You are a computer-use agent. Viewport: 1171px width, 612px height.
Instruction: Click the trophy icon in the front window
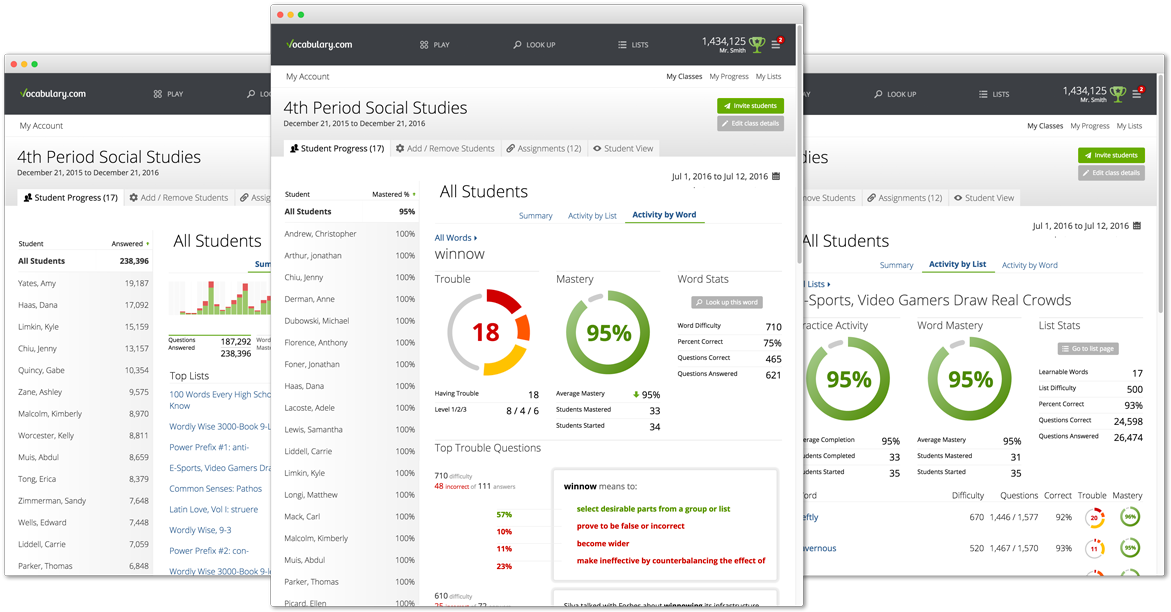(757, 44)
